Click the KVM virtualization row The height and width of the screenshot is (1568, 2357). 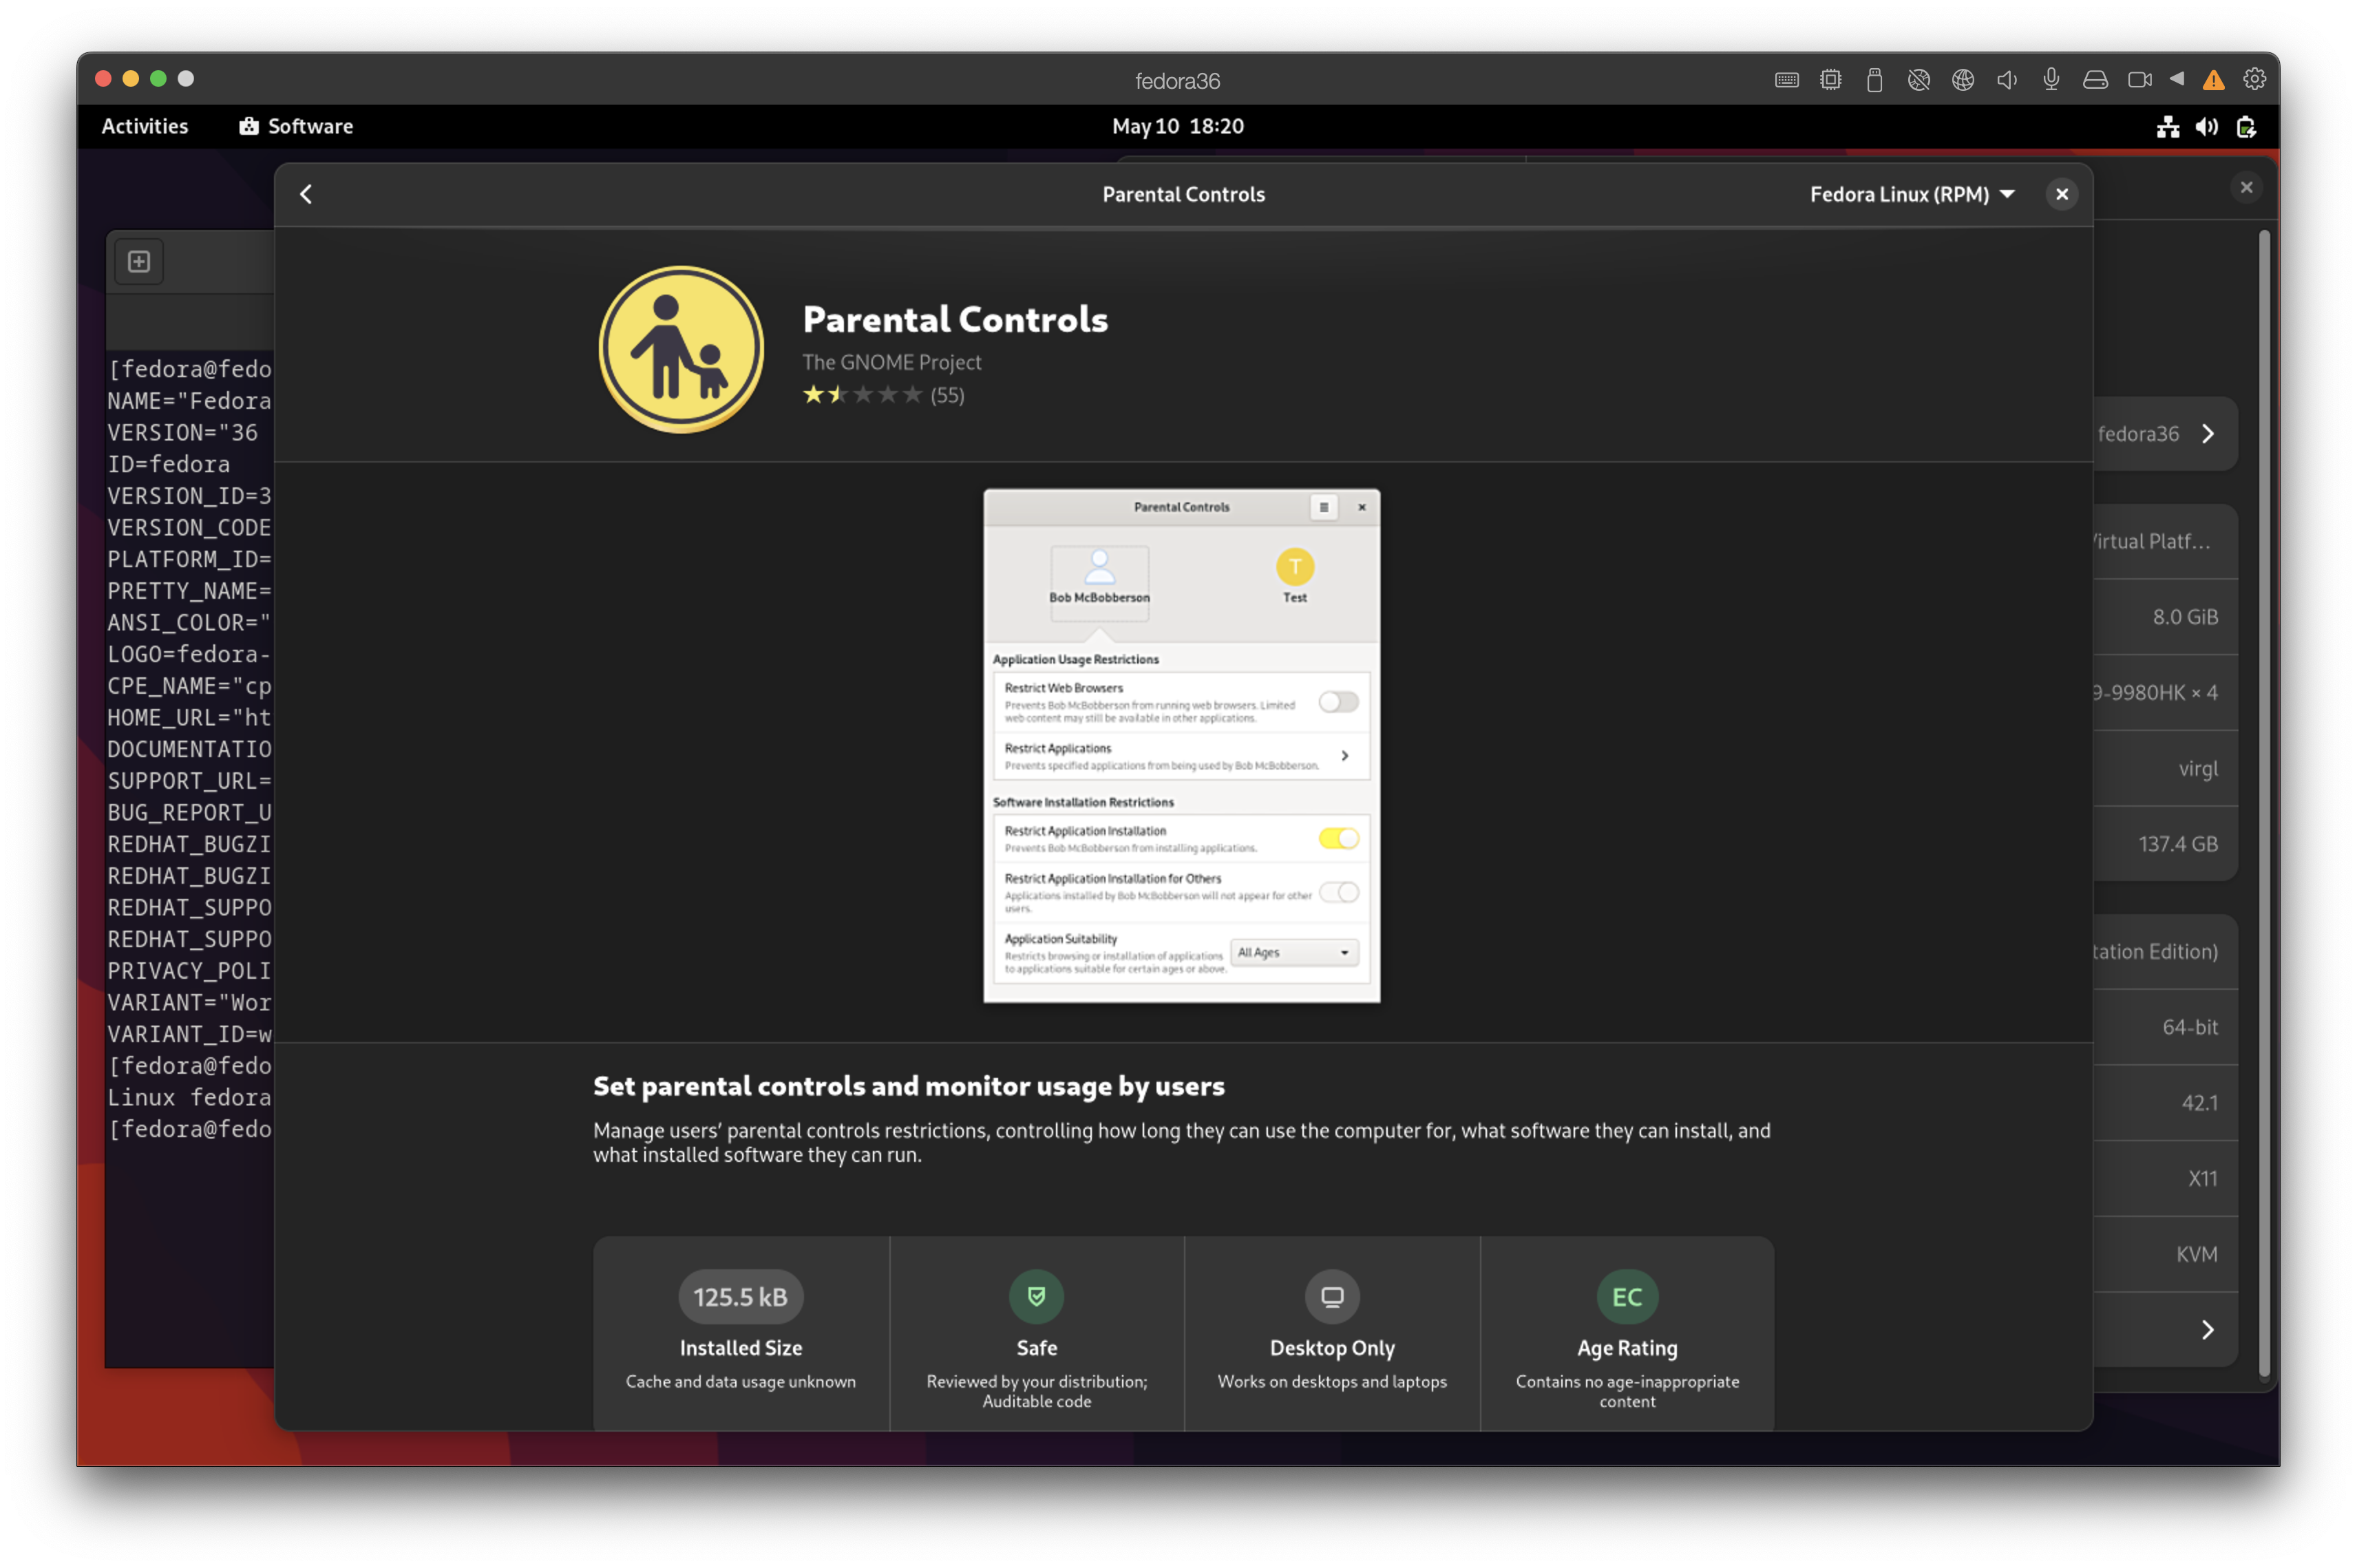[2166, 1254]
